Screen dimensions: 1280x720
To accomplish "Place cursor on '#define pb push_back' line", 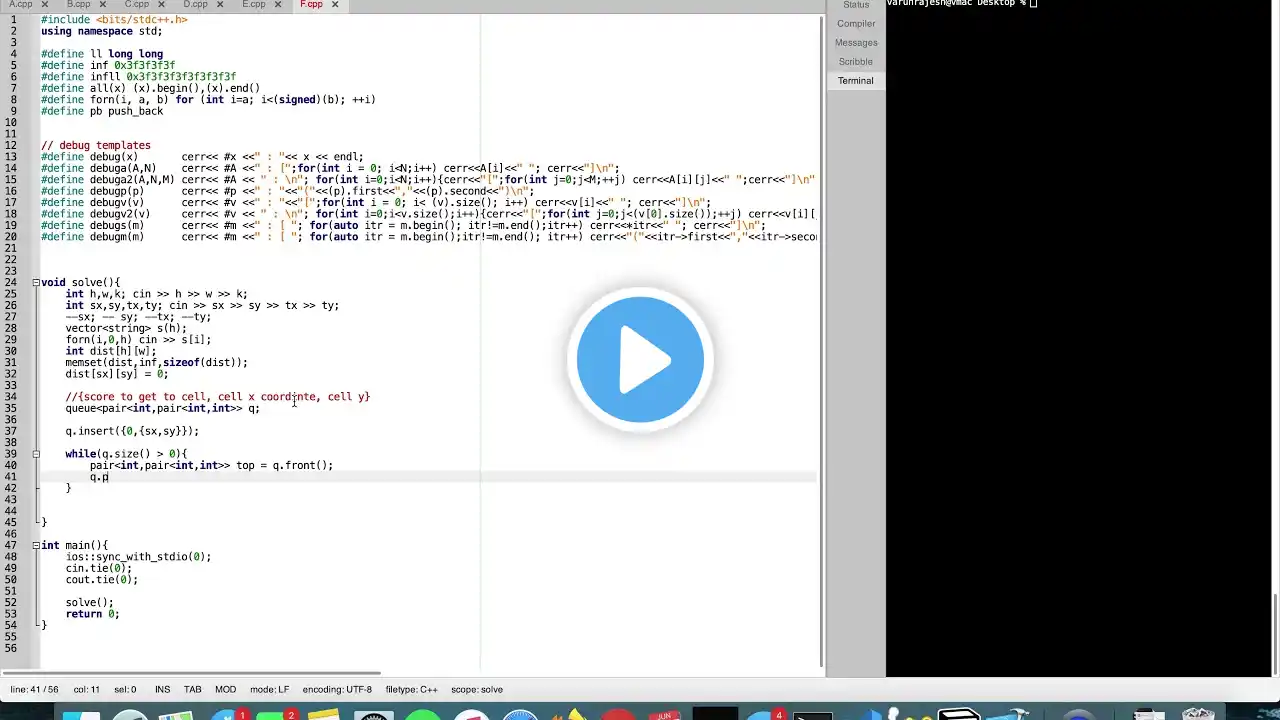I will (x=101, y=111).
